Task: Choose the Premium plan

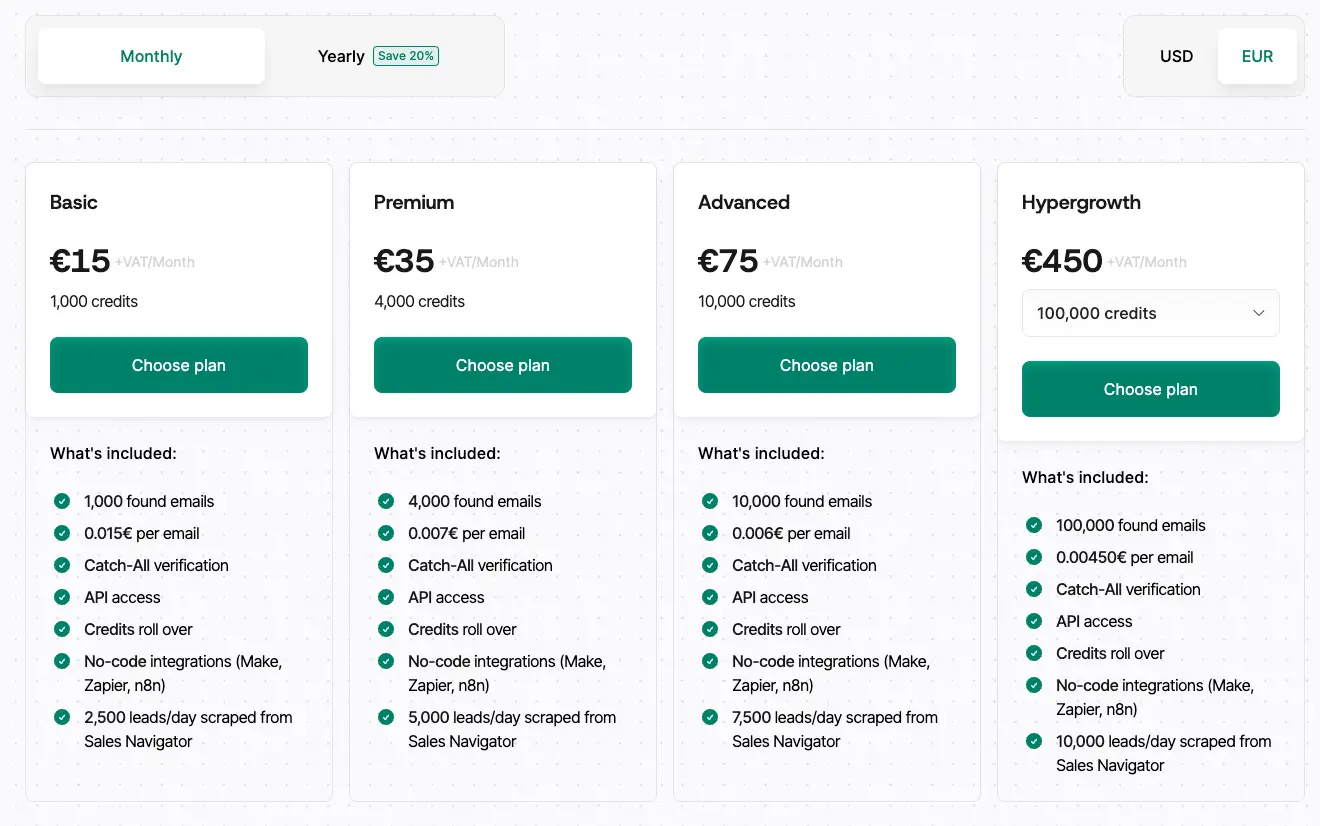Action: pyautogui.click(x=503, y=365)
